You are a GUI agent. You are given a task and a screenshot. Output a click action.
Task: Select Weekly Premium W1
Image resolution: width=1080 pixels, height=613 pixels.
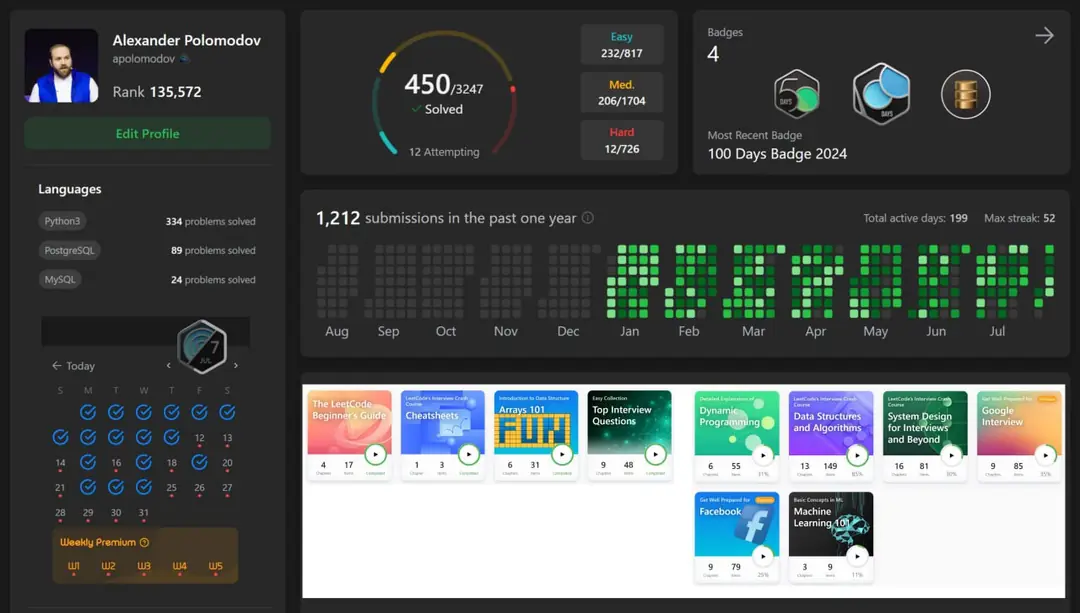pos(74,566)
